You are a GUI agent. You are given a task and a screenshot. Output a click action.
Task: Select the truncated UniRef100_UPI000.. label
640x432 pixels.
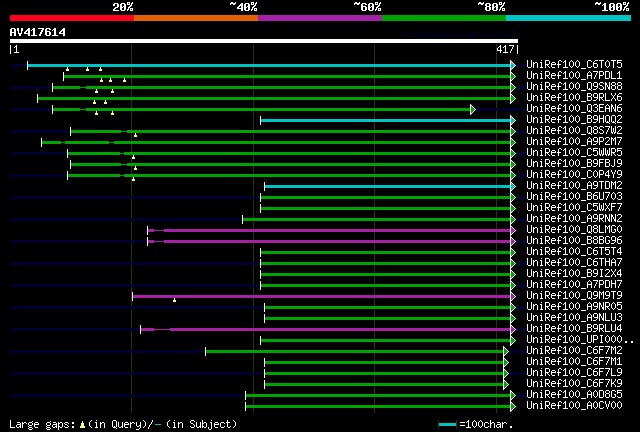tap(580, 340)
